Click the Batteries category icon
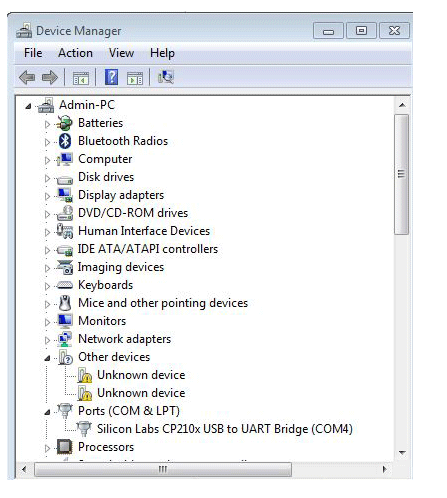This screenshot has height=498, width=447. click(64, 123)
